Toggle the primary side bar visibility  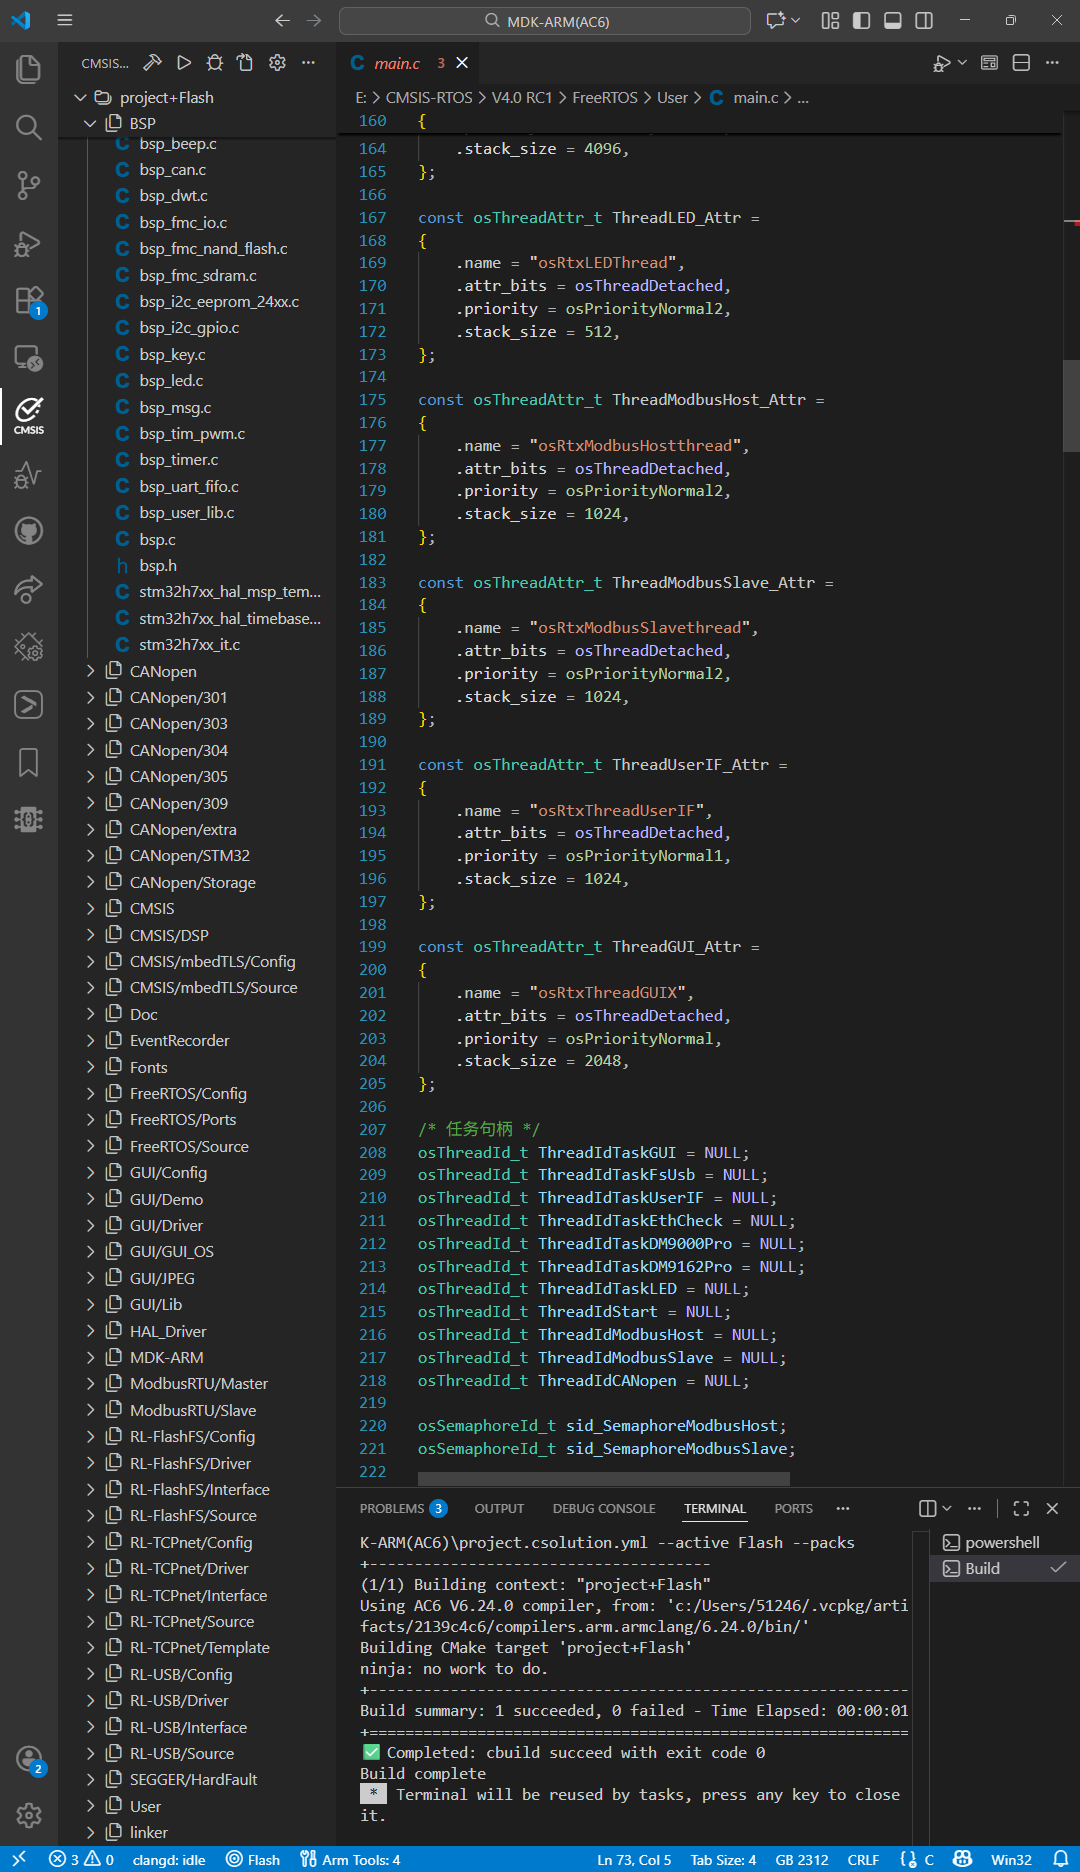(x=861, y=21)
